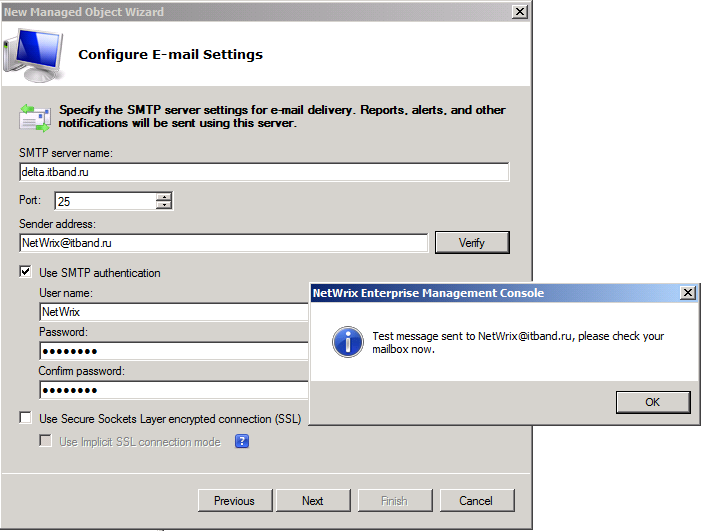Image resolution: width=702 pixels, height=531 pixels.
Task: Click the User name field
Action: click(x=174, y=312)
